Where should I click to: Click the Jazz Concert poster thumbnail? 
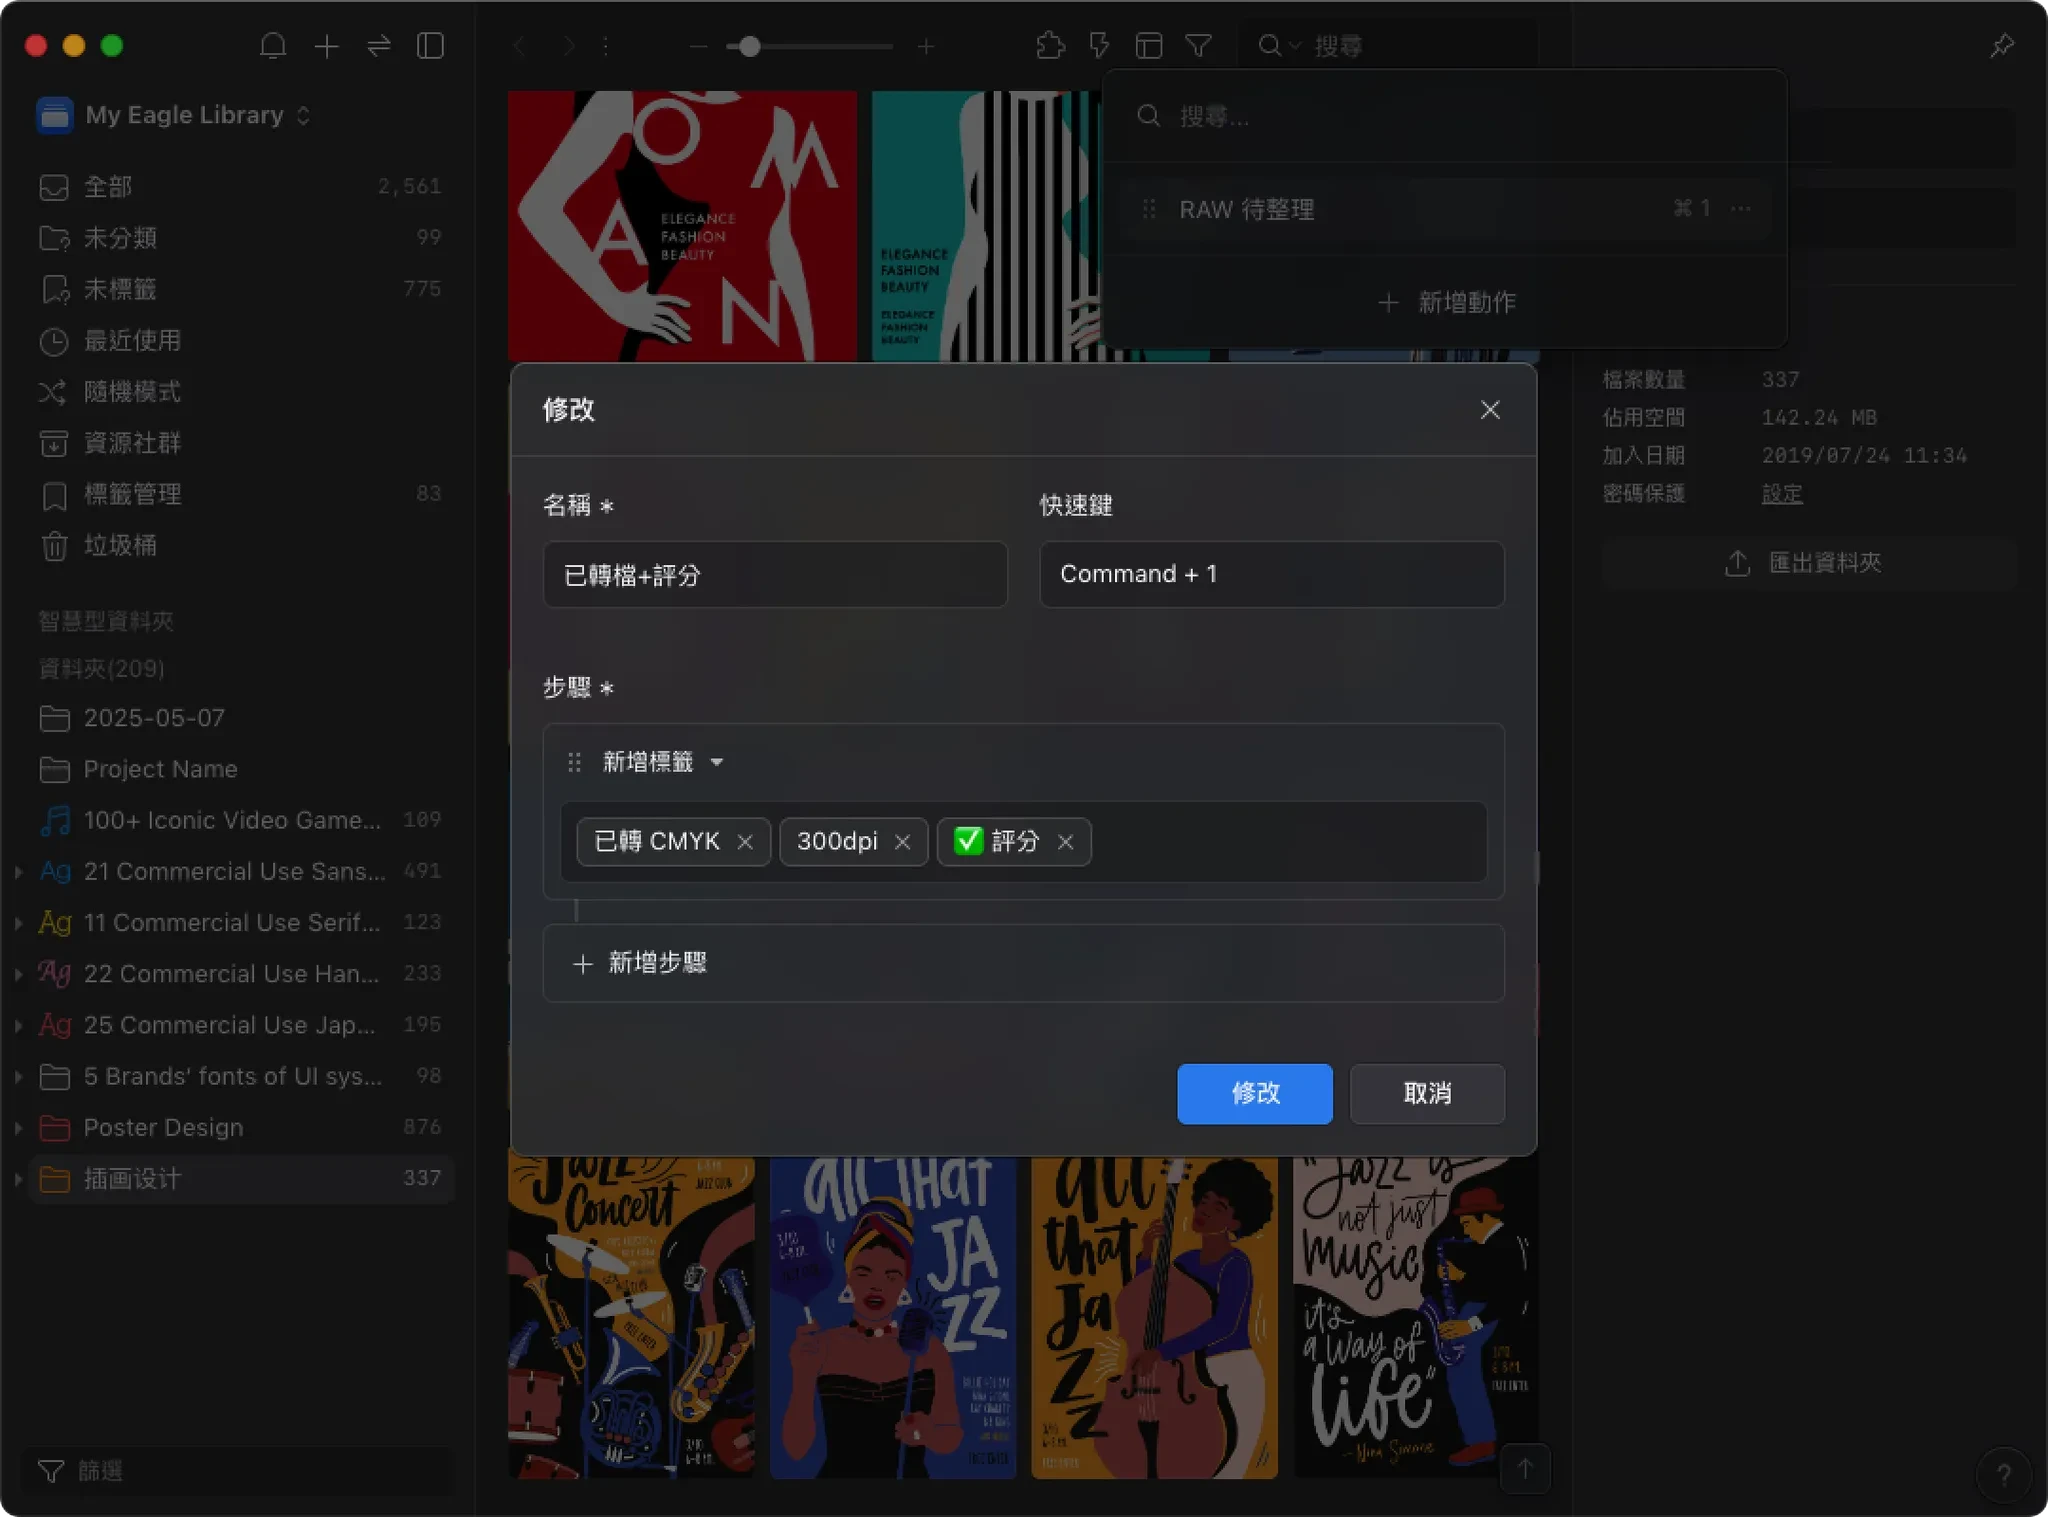point(631,1317)
